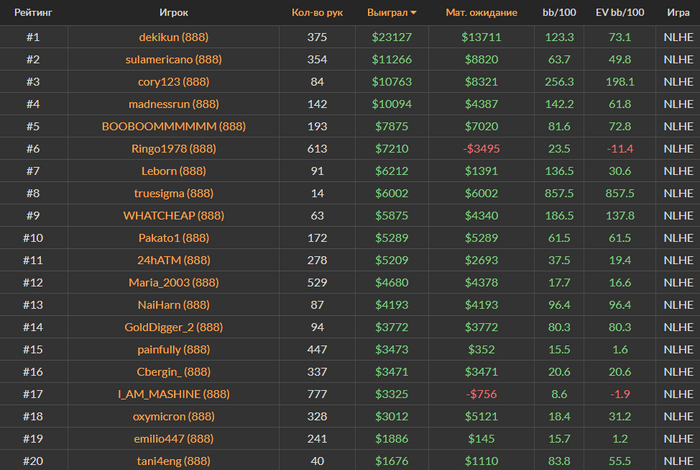
Task: Click the Игра column header
Action: tap(678, 12)
